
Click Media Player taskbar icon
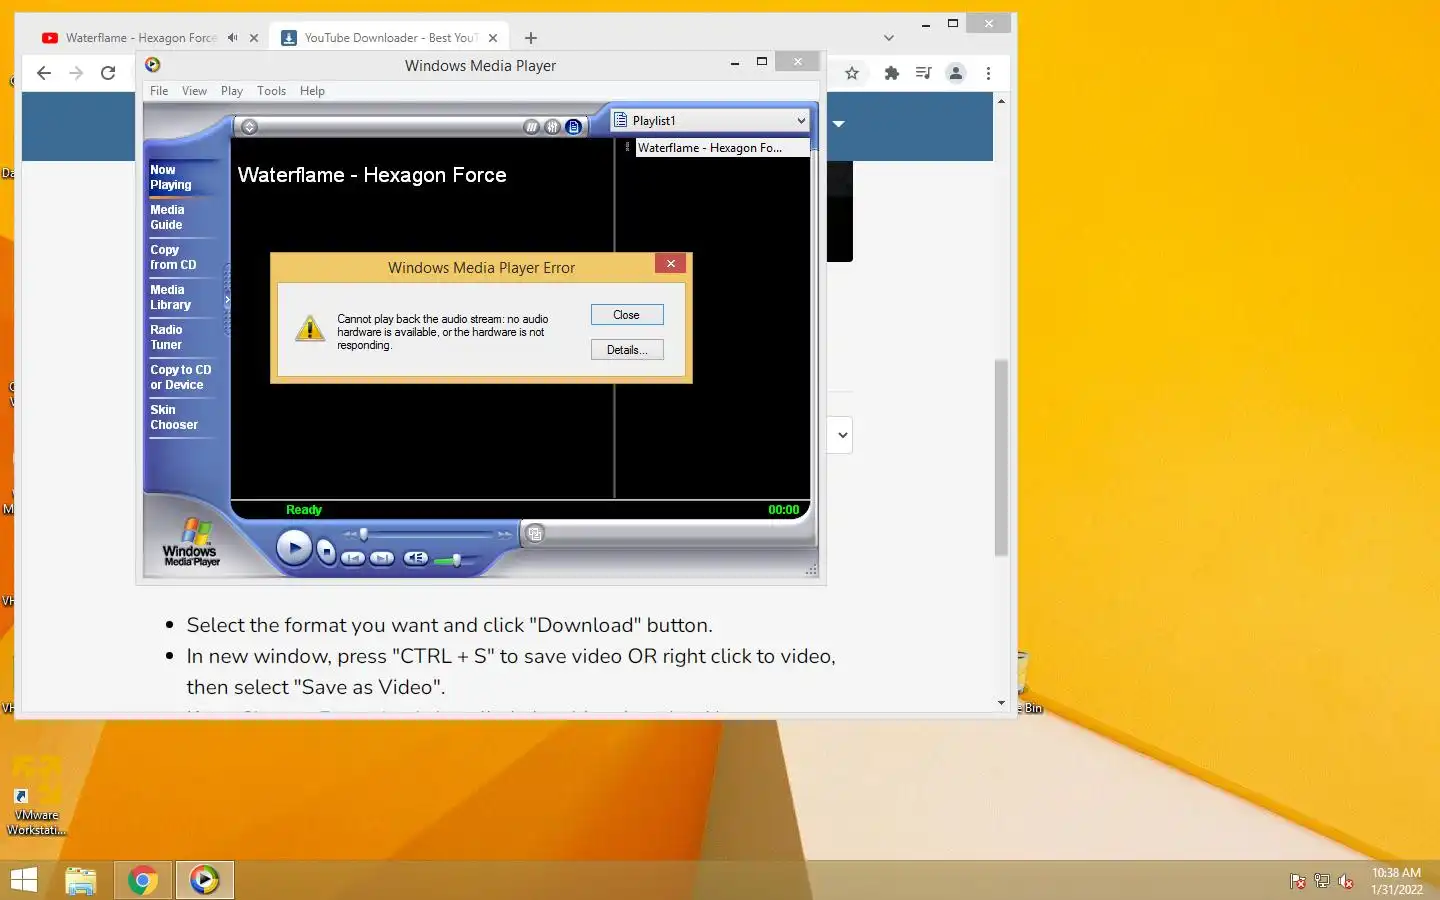[x=205, y=880]
